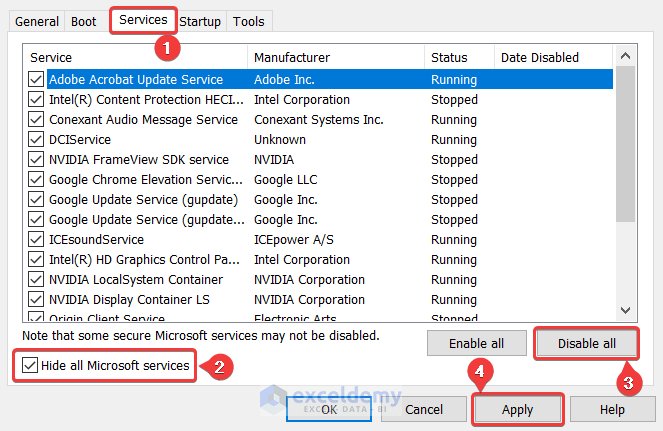Open the Tools tab
This screenshot has height=431, width=663.
(x=248, y=21)
